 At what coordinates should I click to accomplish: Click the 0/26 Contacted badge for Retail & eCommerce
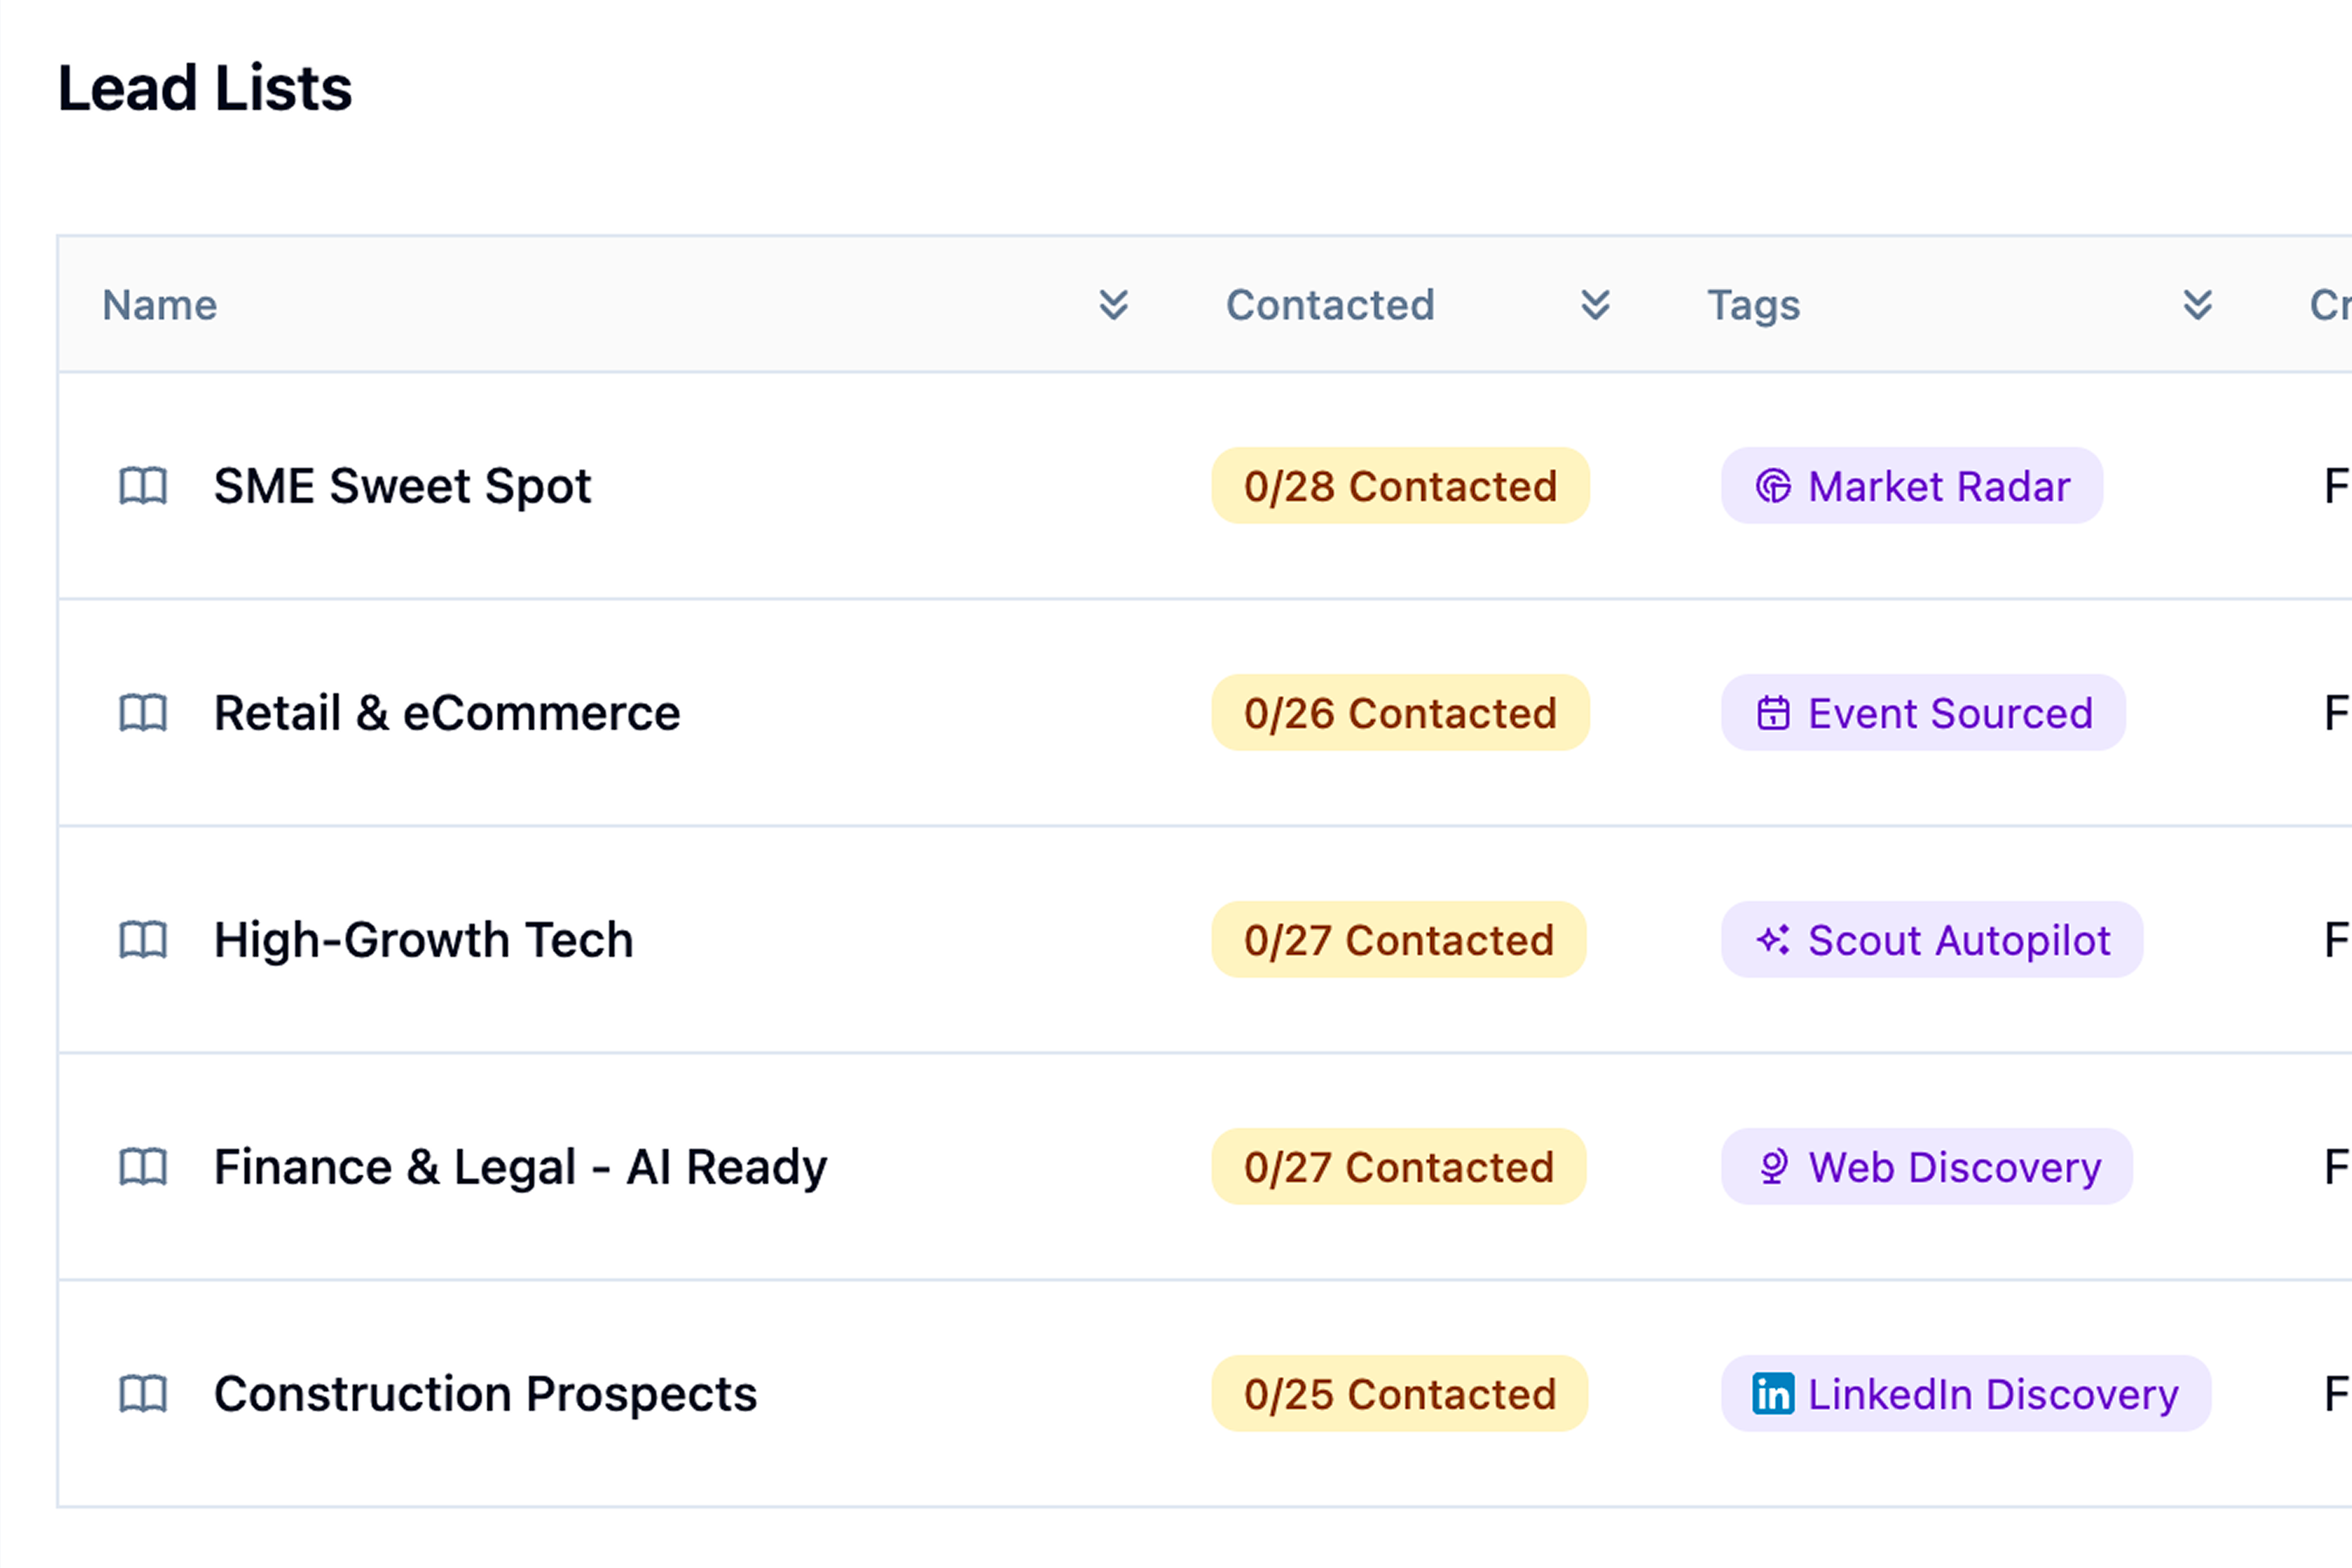point(1399,713)
